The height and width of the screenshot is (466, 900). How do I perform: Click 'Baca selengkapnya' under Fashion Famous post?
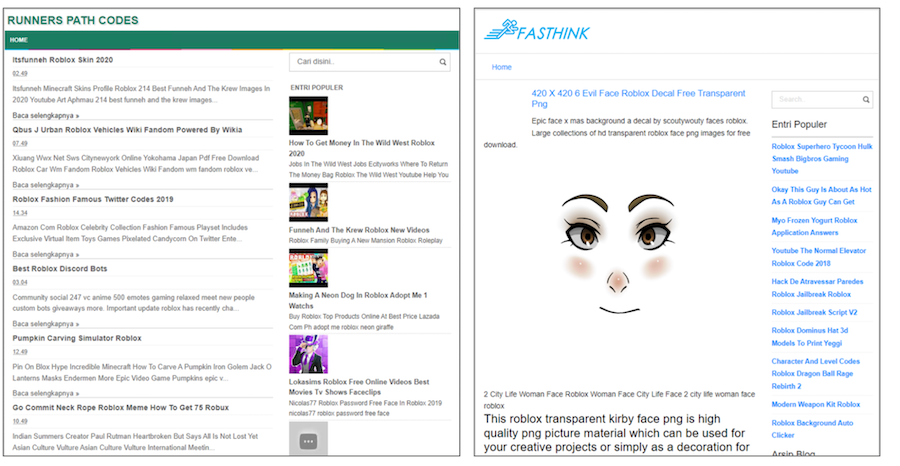coord(46,254)
